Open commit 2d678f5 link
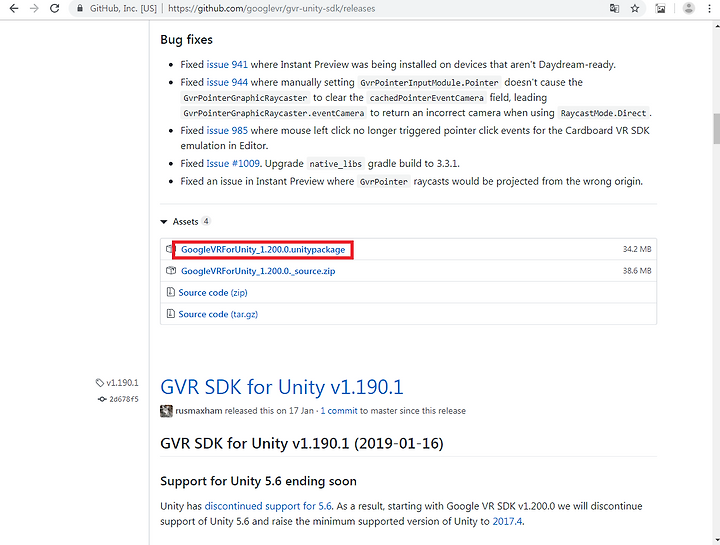 pyautogui.click(x=124, y=399)
